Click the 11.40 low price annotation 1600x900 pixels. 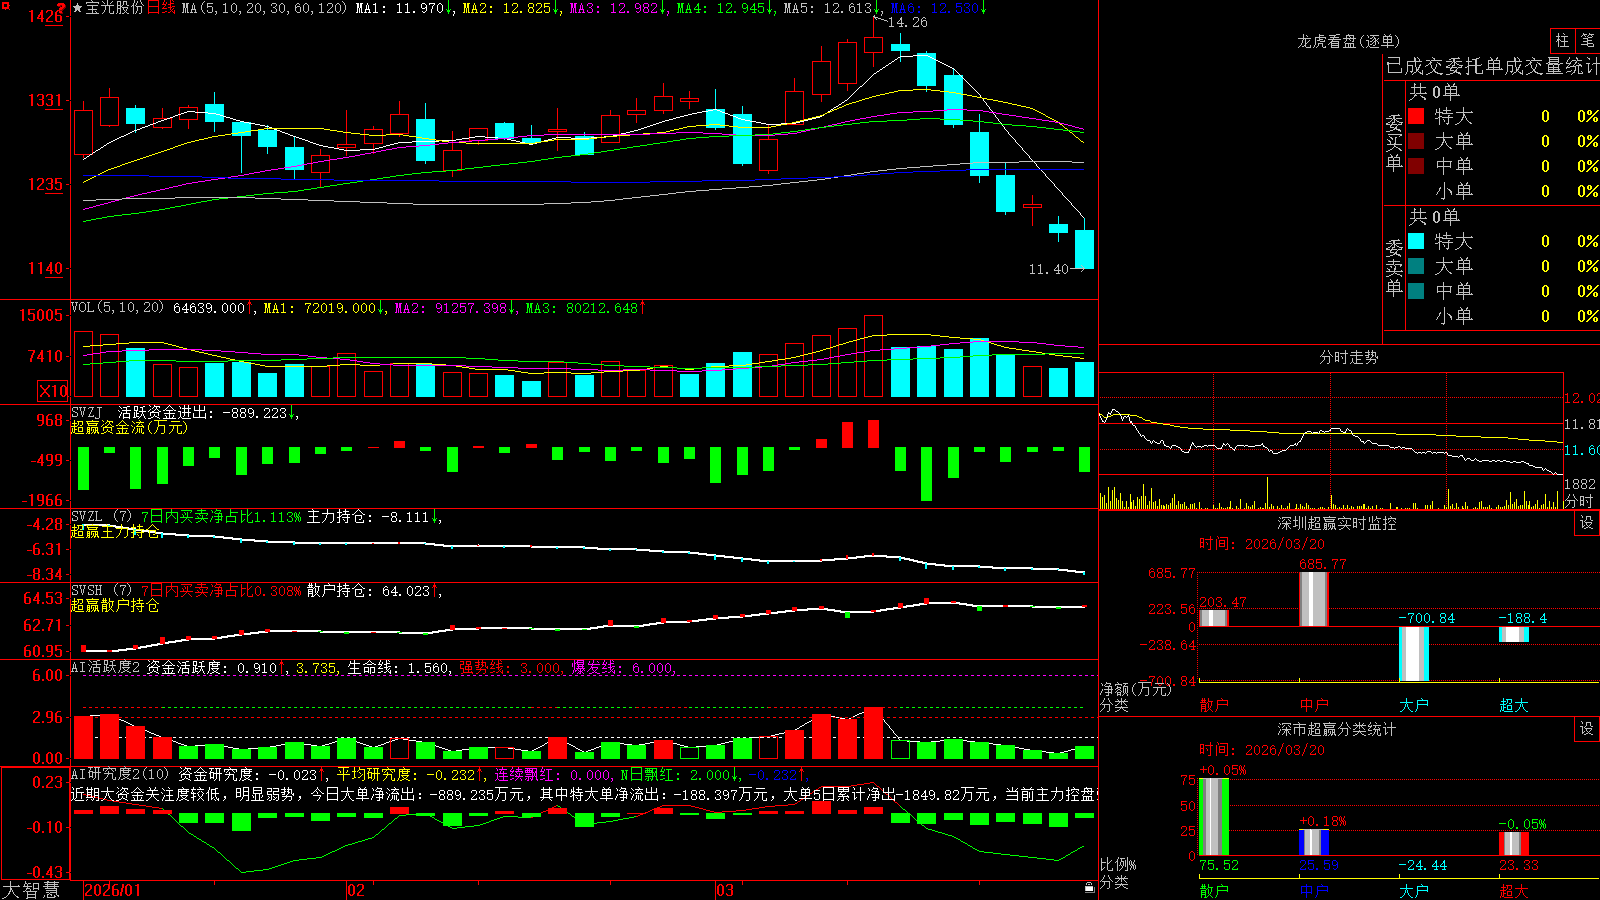(1048, 269)
